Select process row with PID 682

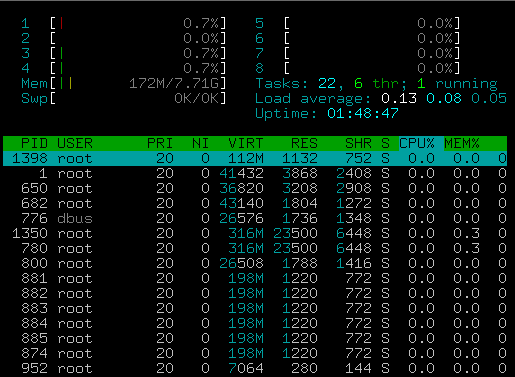[x=255, y=203]
